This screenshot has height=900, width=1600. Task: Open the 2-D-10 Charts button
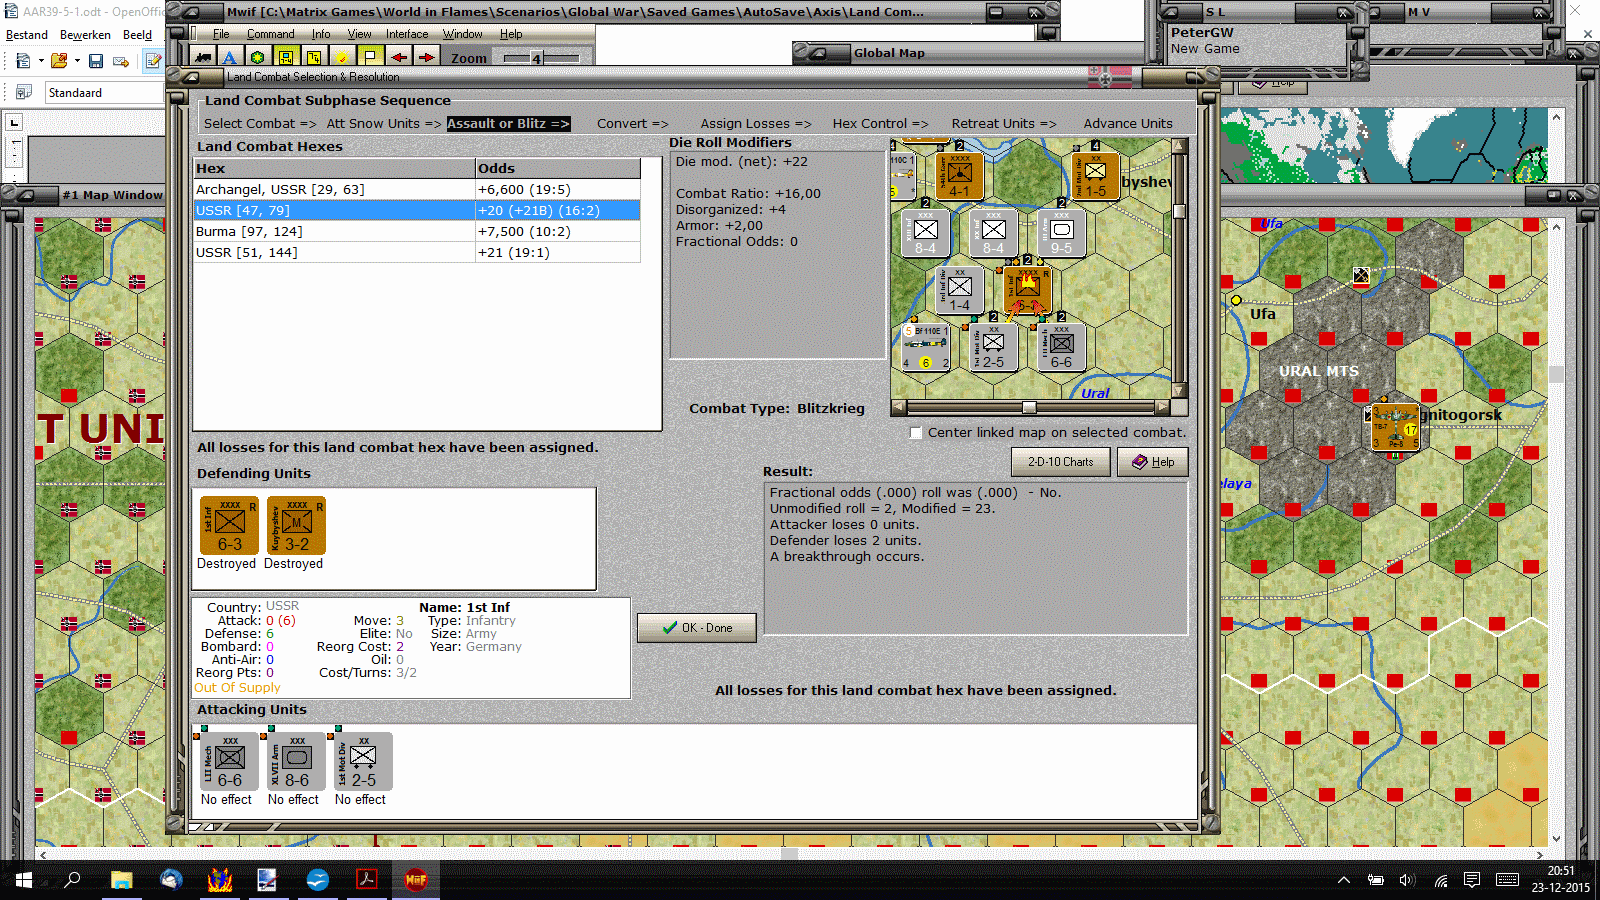1061,462
